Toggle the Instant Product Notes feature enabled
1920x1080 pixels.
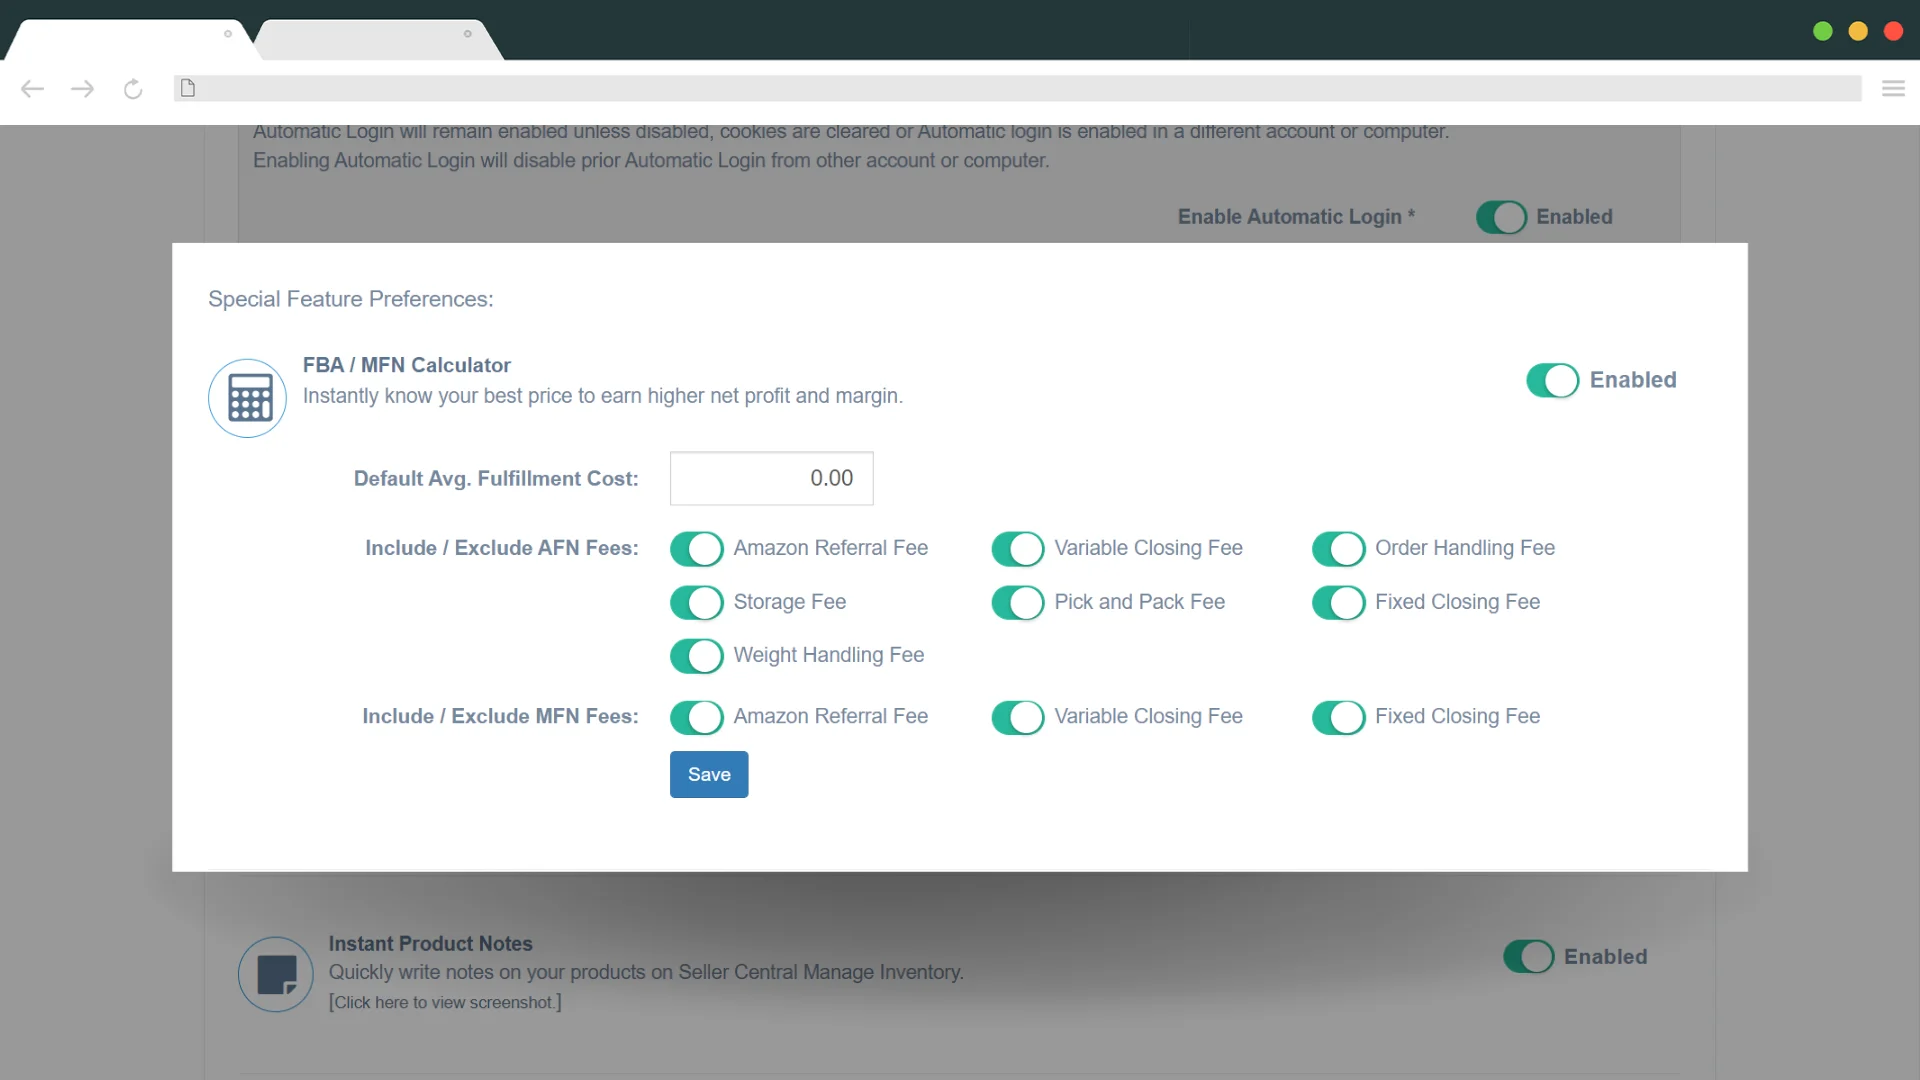[x=1527, y=956]
